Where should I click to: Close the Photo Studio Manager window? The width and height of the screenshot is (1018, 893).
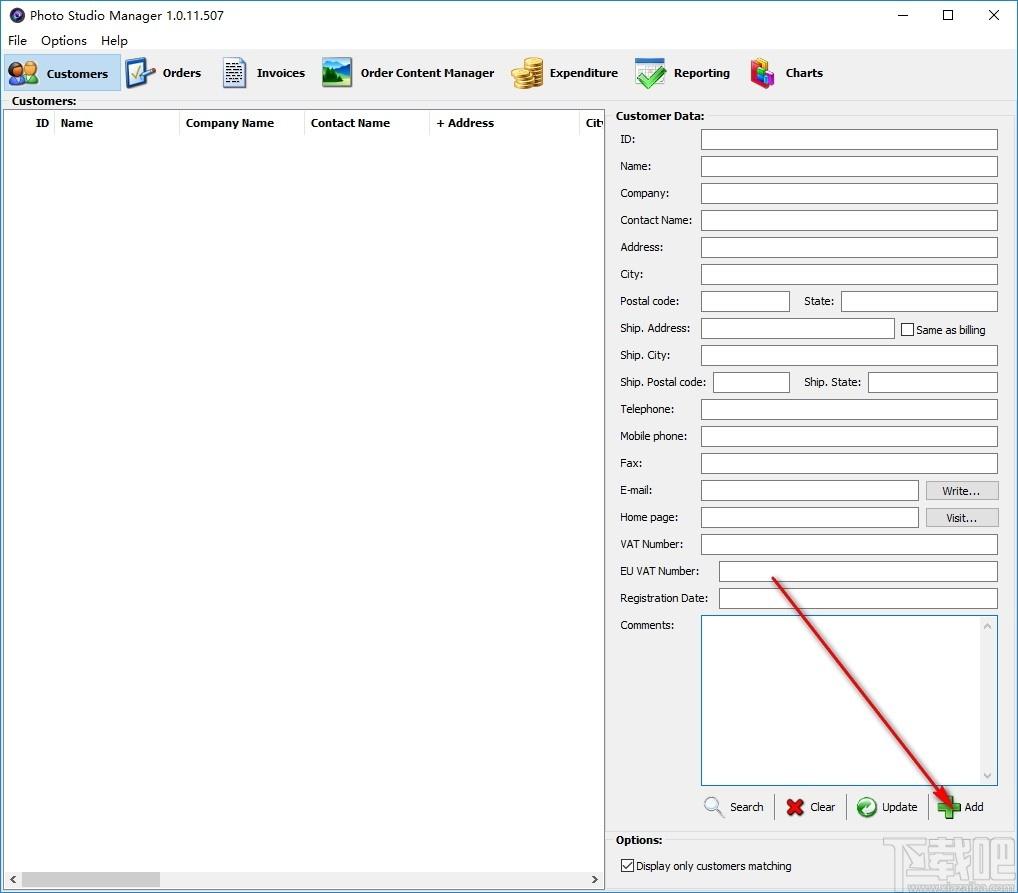[x=993, y=15]
